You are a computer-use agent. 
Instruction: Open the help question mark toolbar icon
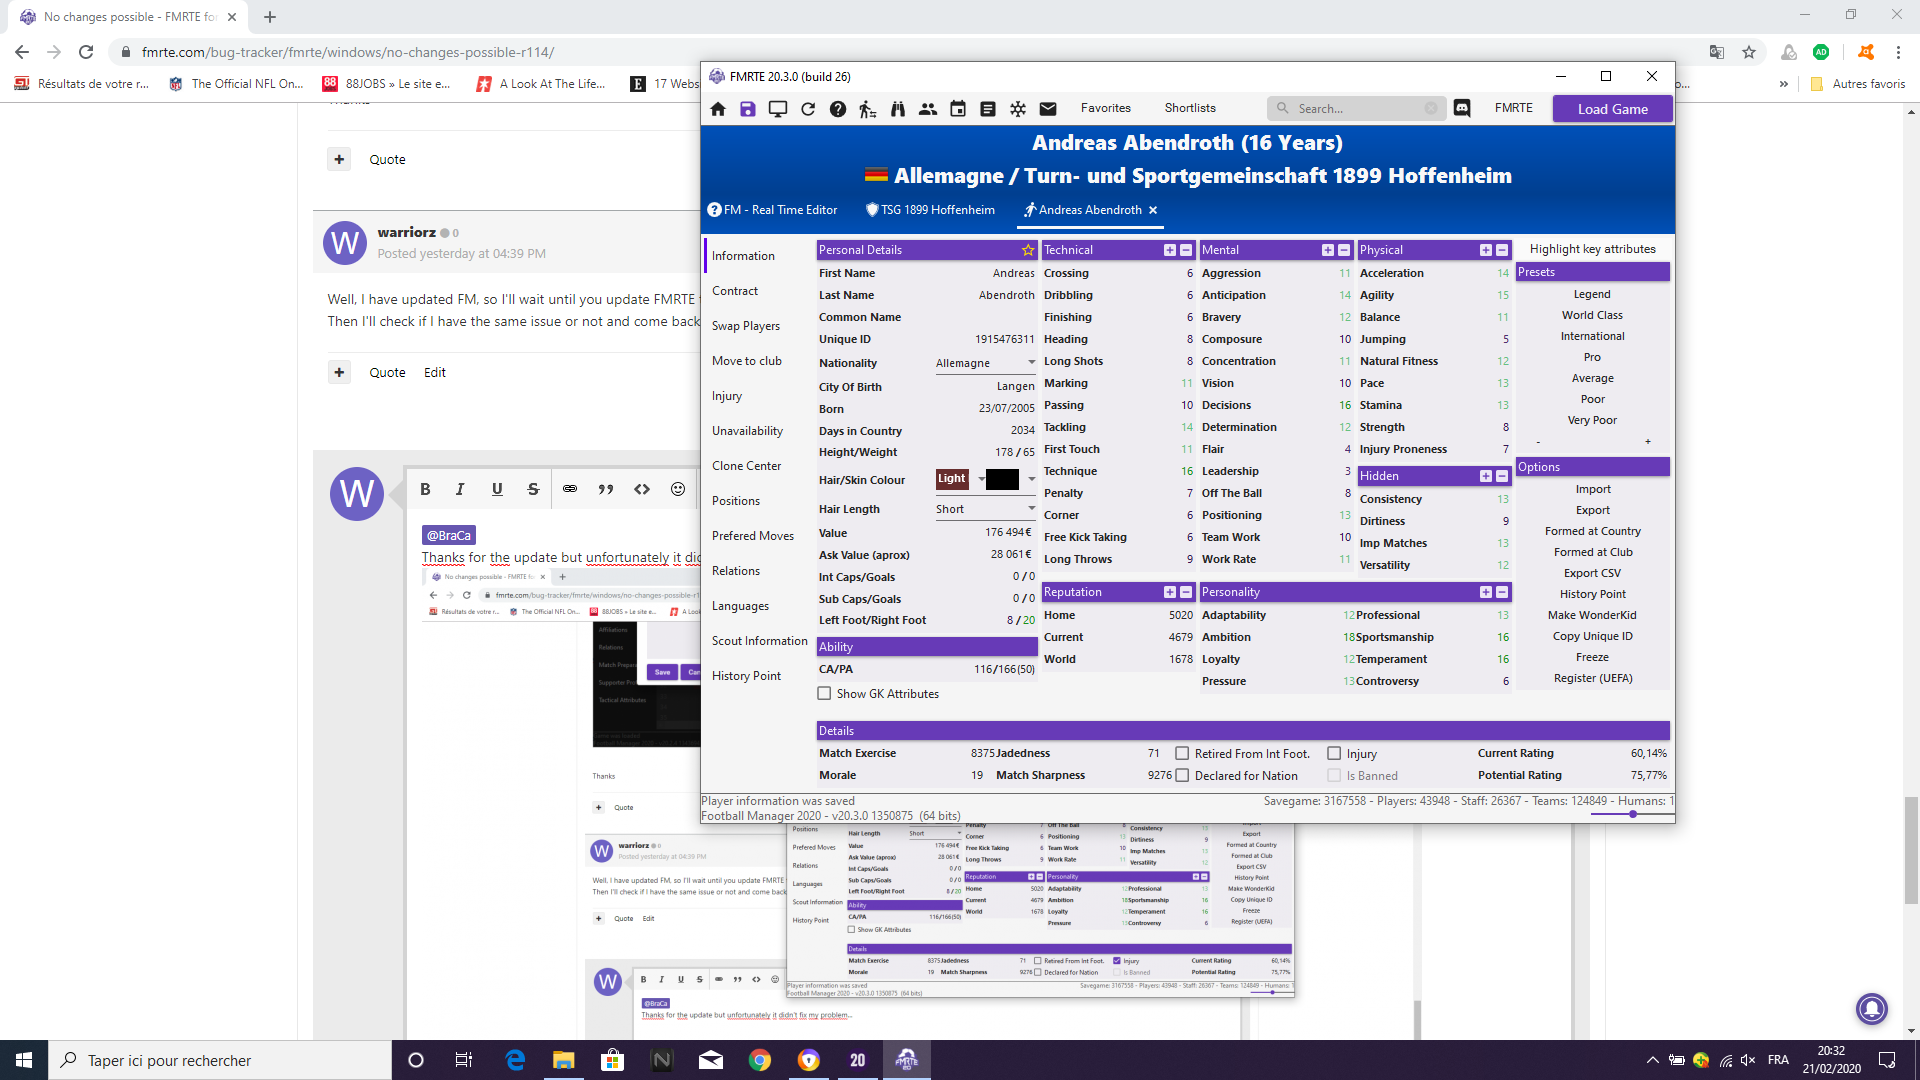(x=838, y=109)
